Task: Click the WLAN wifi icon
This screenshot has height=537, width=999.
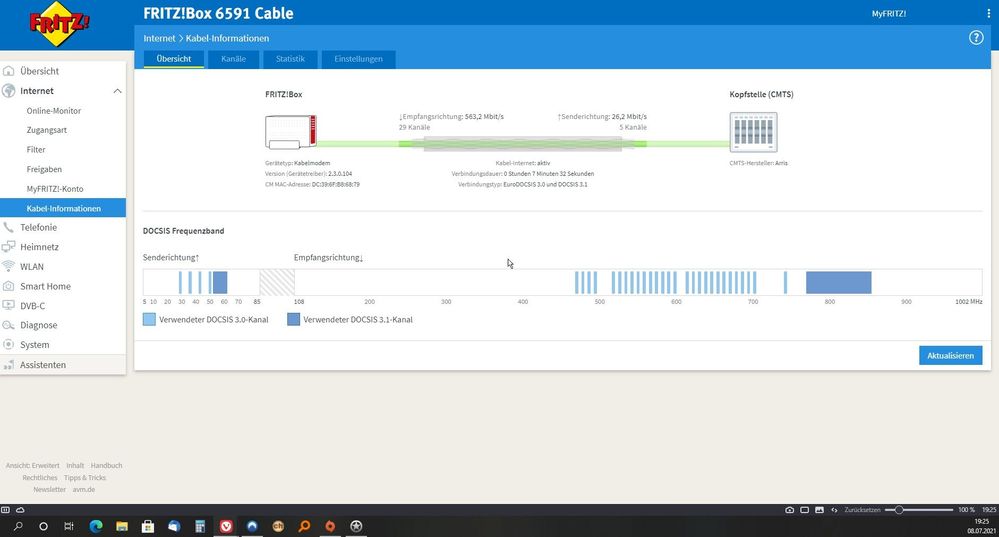Action: pyautogui.click(x=8, y=266)
